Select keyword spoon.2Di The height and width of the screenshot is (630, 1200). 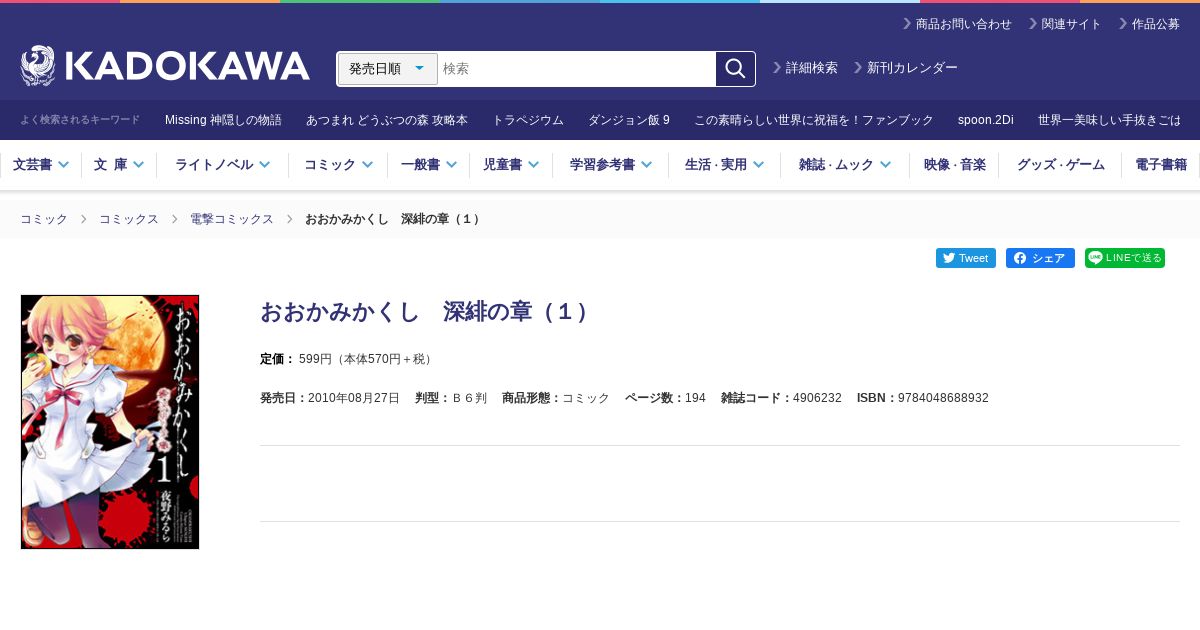point(986,120)
